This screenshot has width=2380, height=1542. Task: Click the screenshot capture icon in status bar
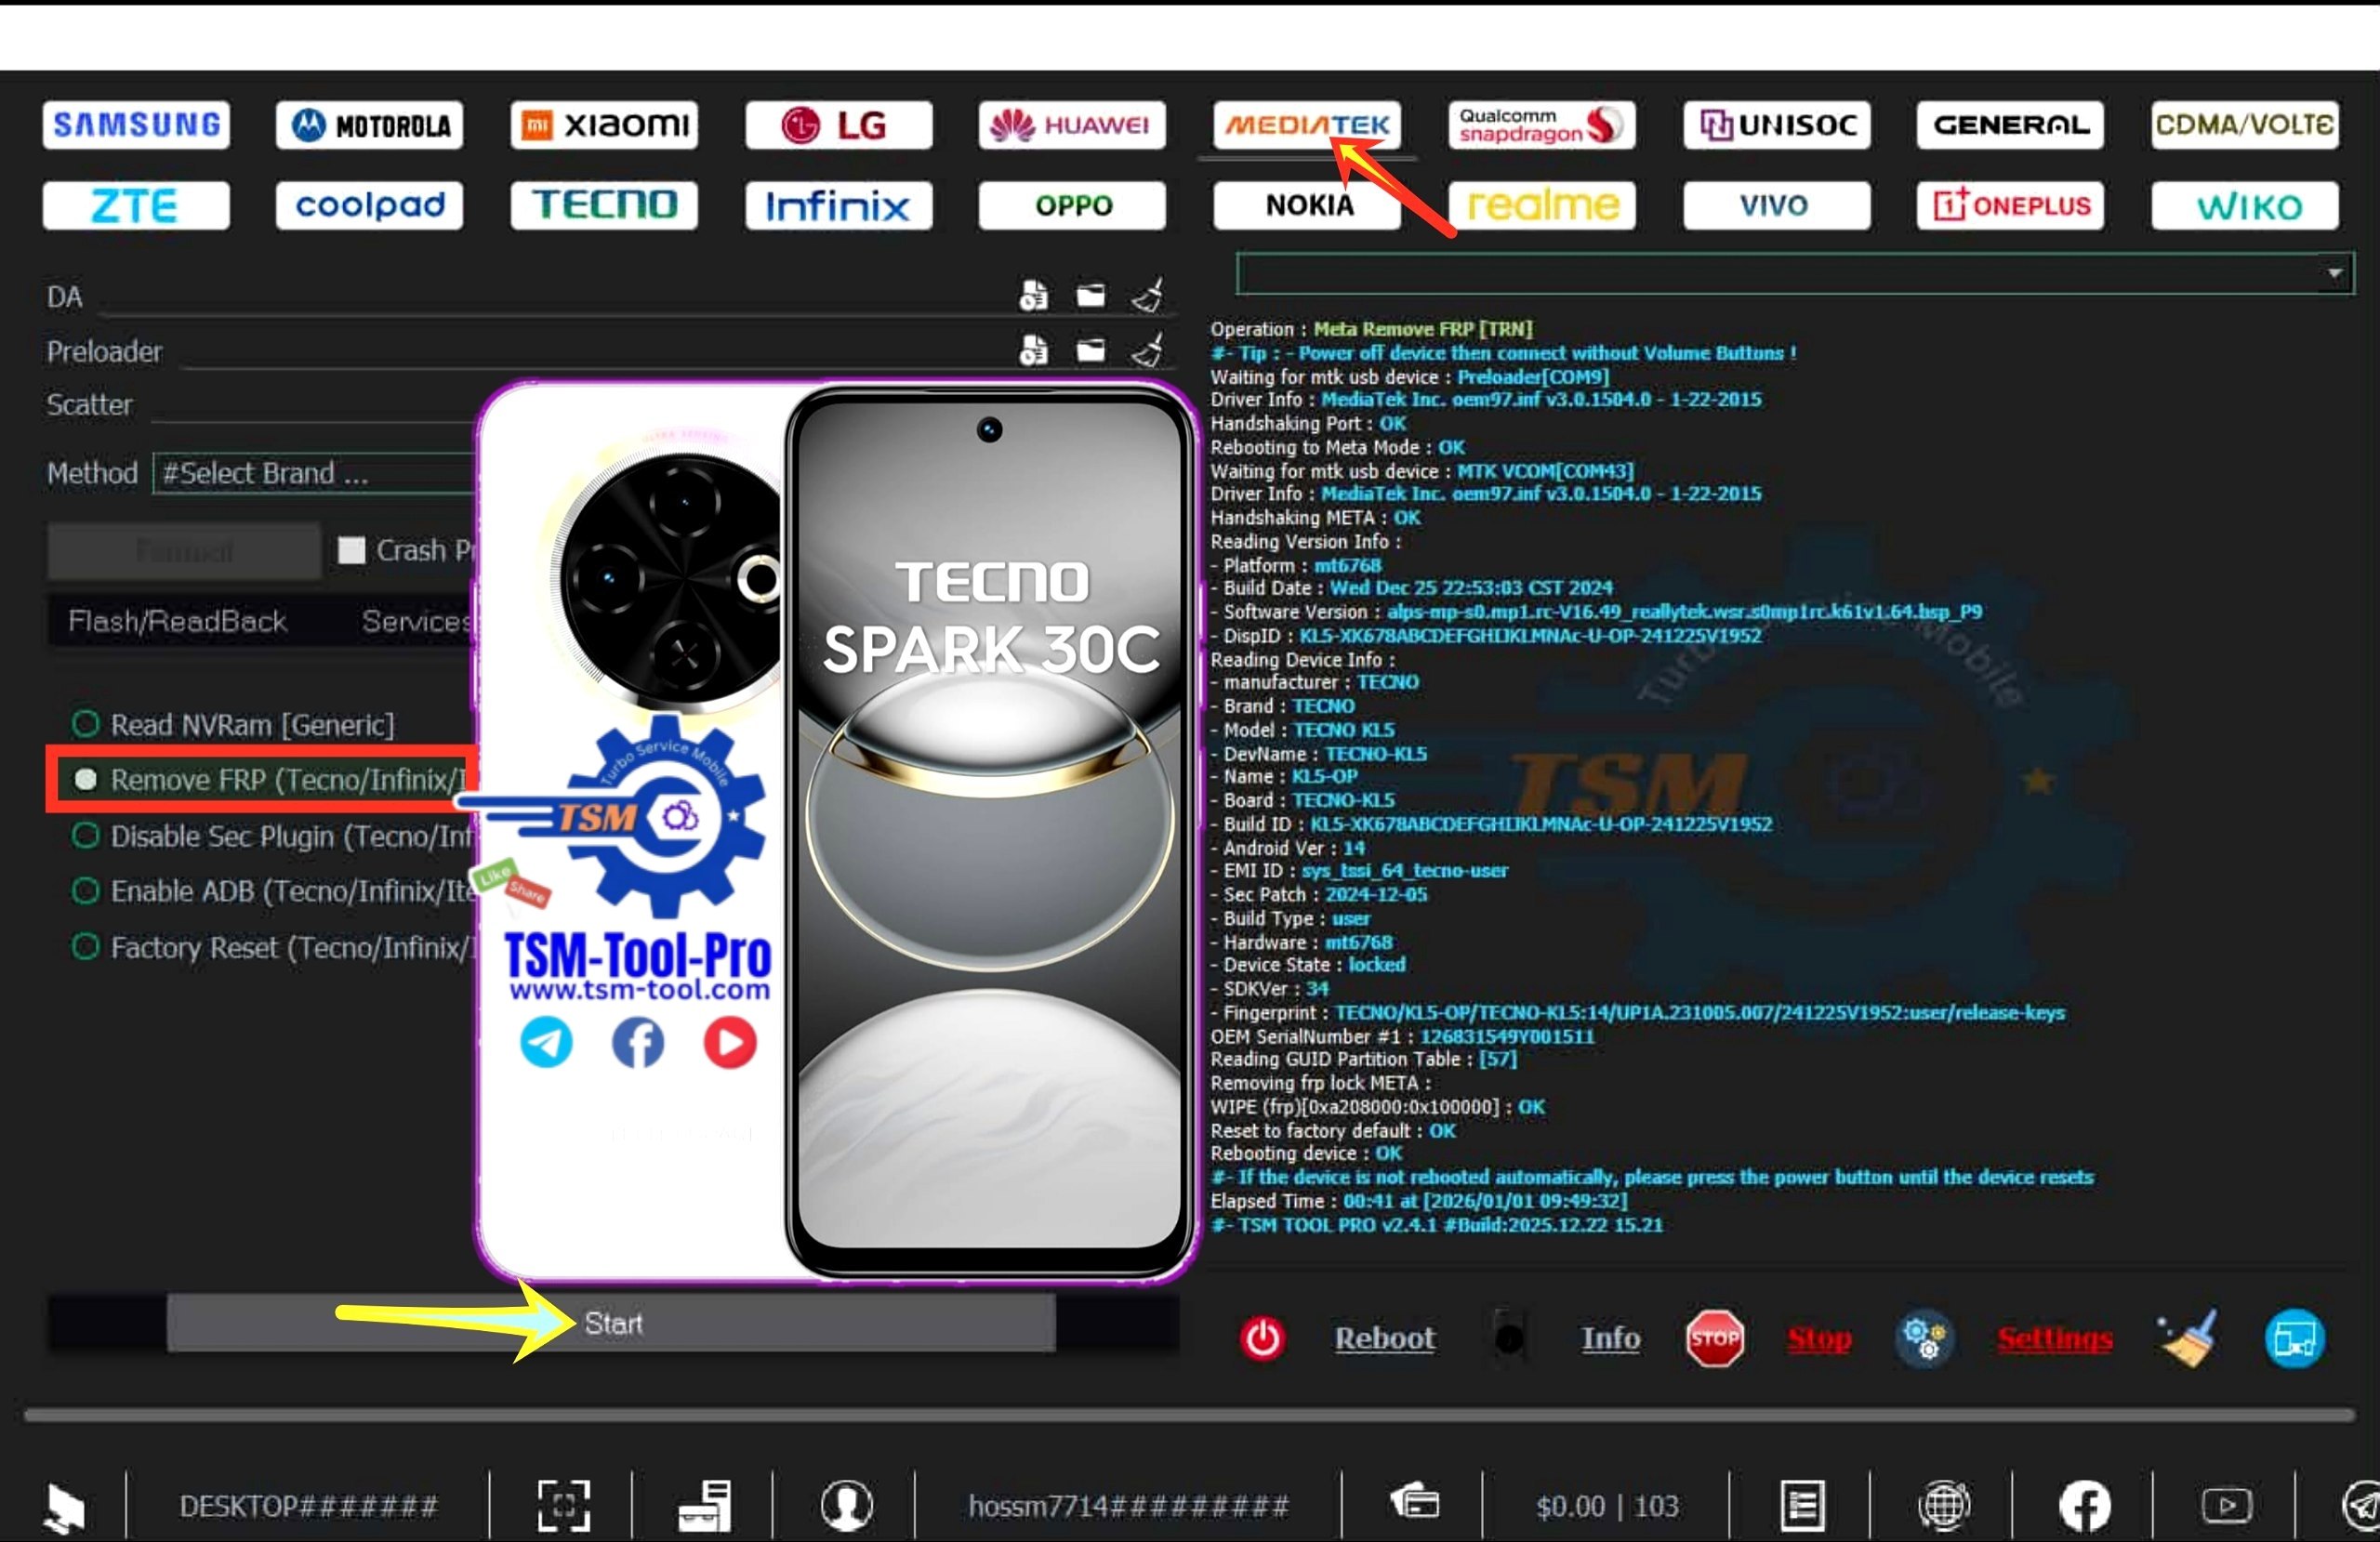coord(563,1505)
